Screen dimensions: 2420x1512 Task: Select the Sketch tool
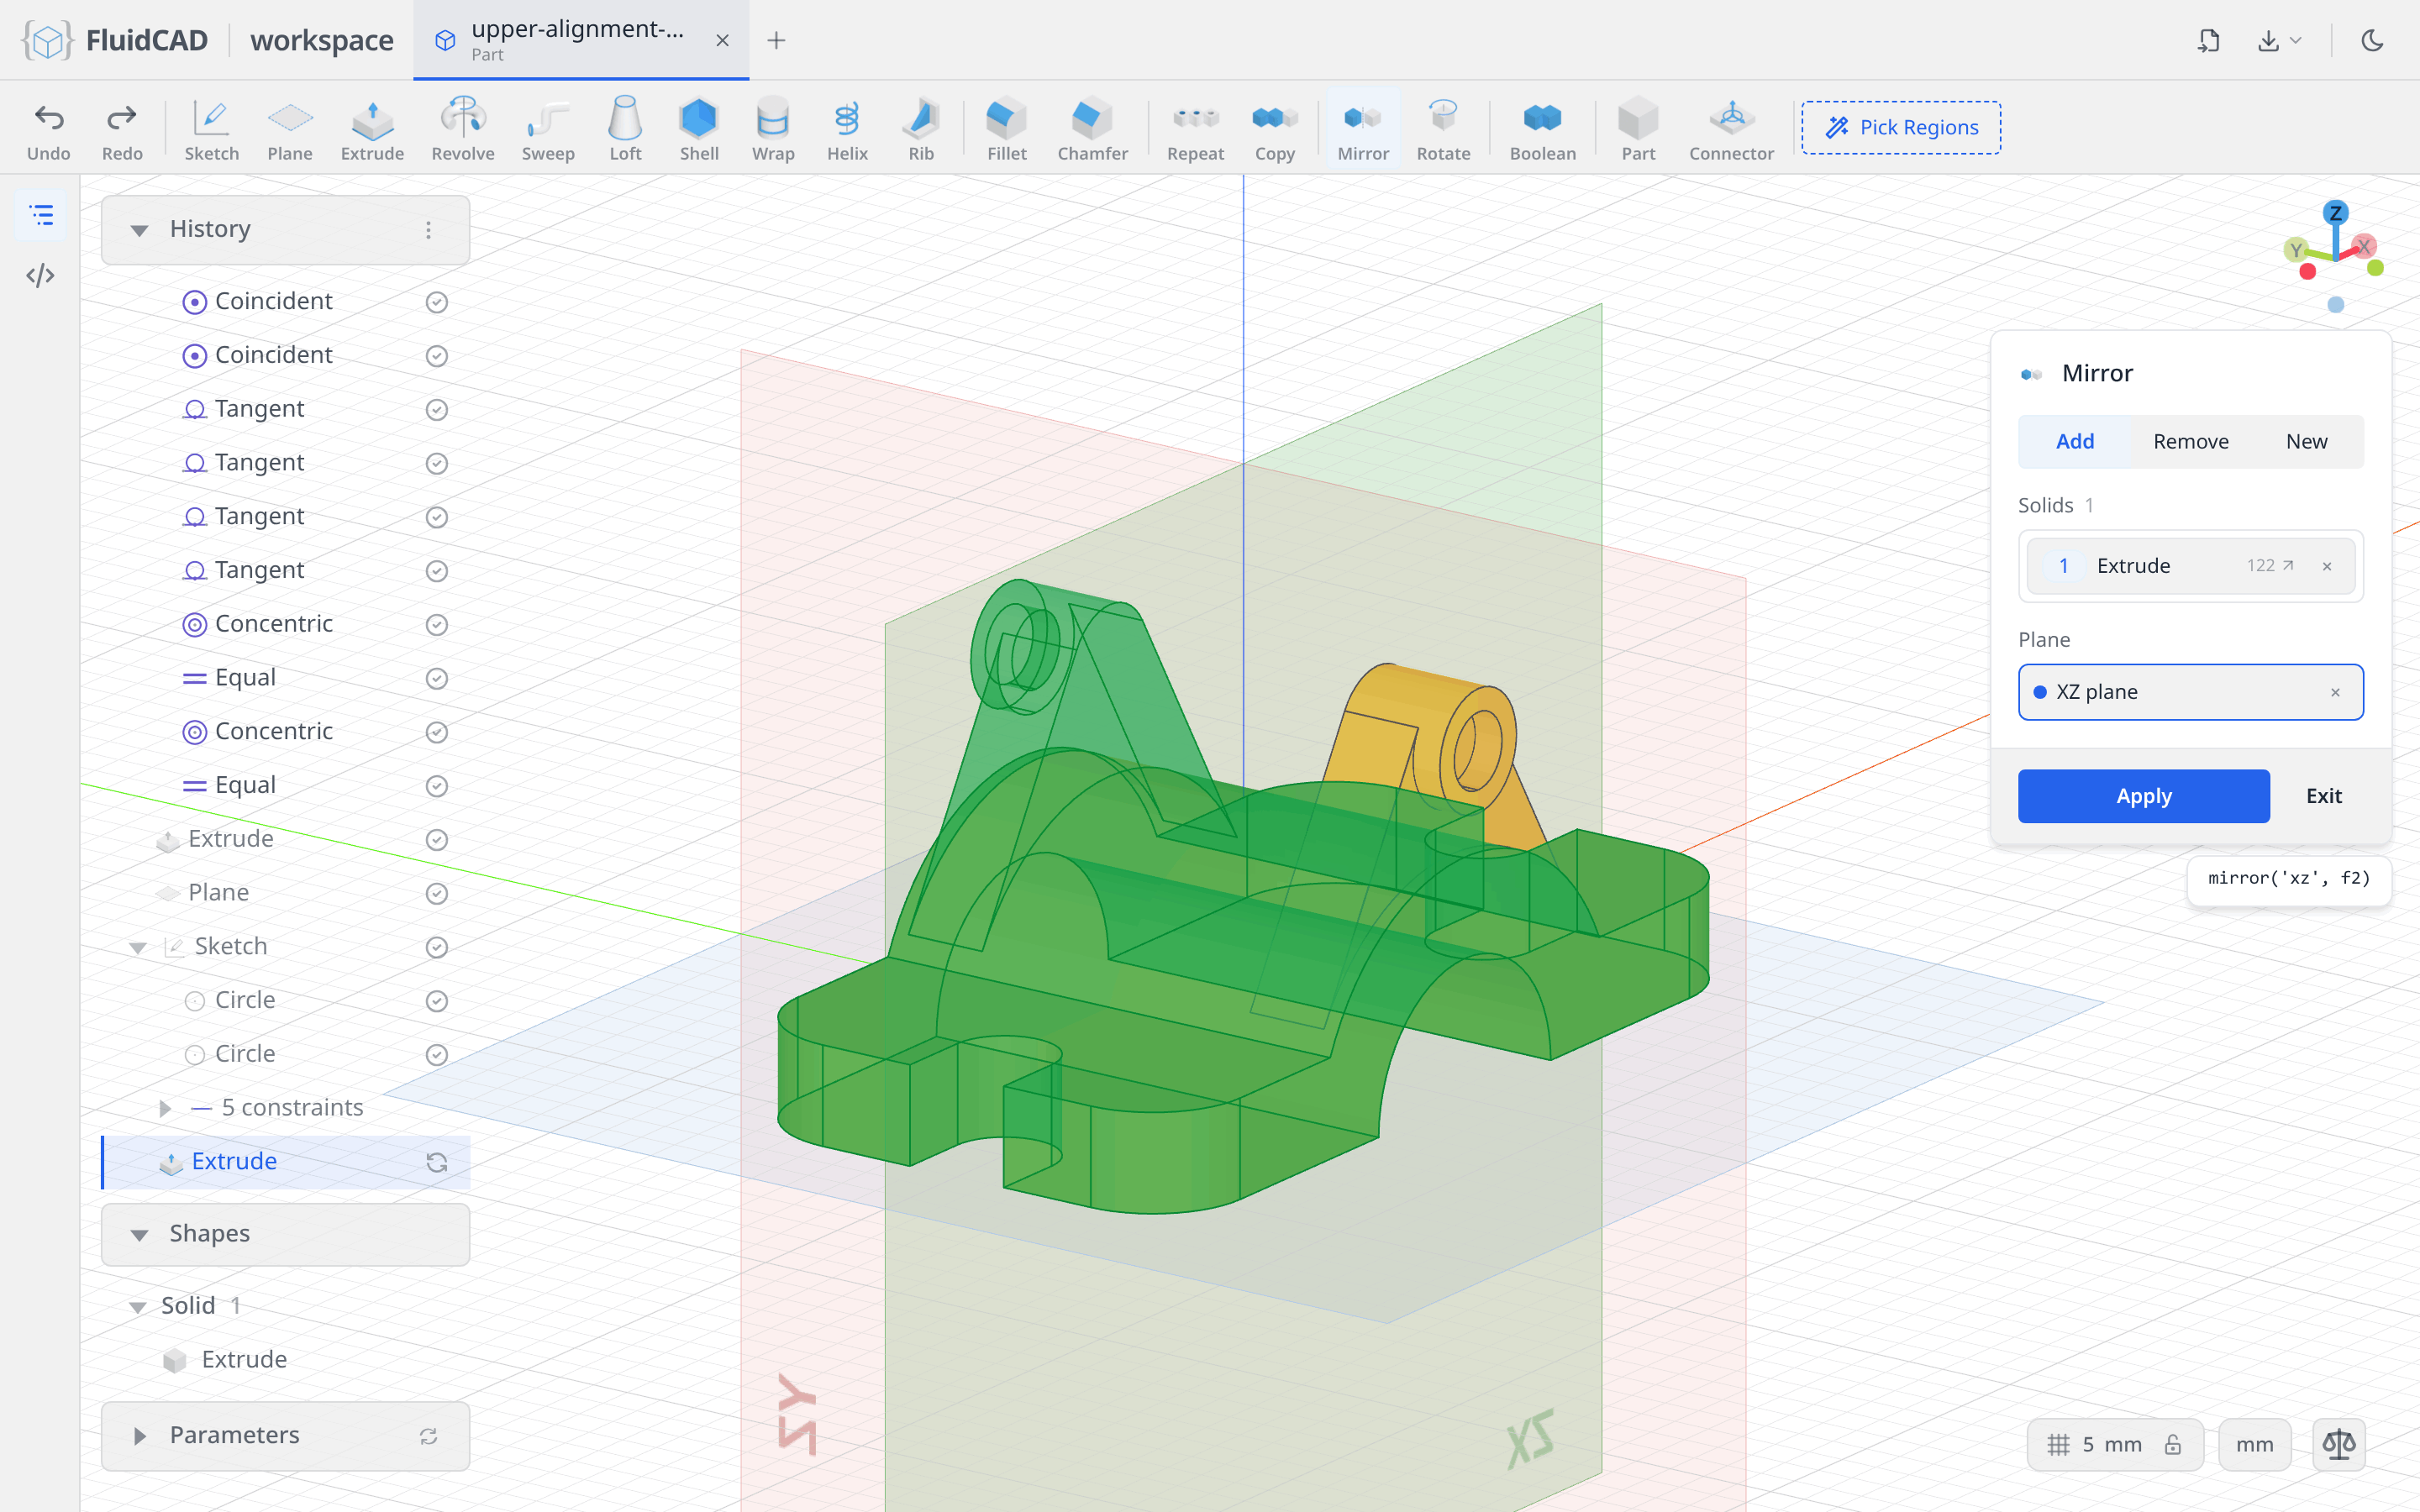pyautogui.click(x=211, y=129)
